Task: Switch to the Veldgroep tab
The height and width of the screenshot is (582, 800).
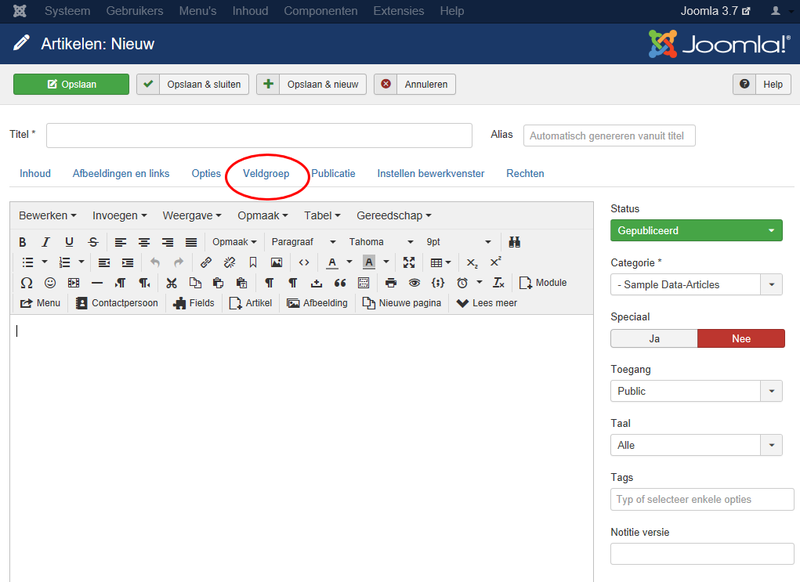Action: [266, 173]
